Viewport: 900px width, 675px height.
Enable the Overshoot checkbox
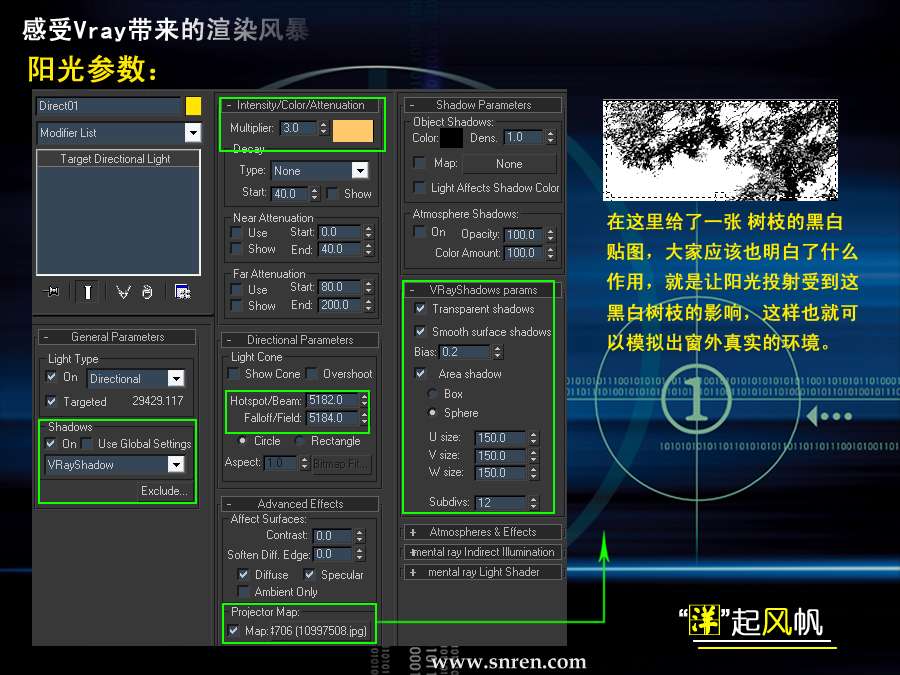(312, 374)
